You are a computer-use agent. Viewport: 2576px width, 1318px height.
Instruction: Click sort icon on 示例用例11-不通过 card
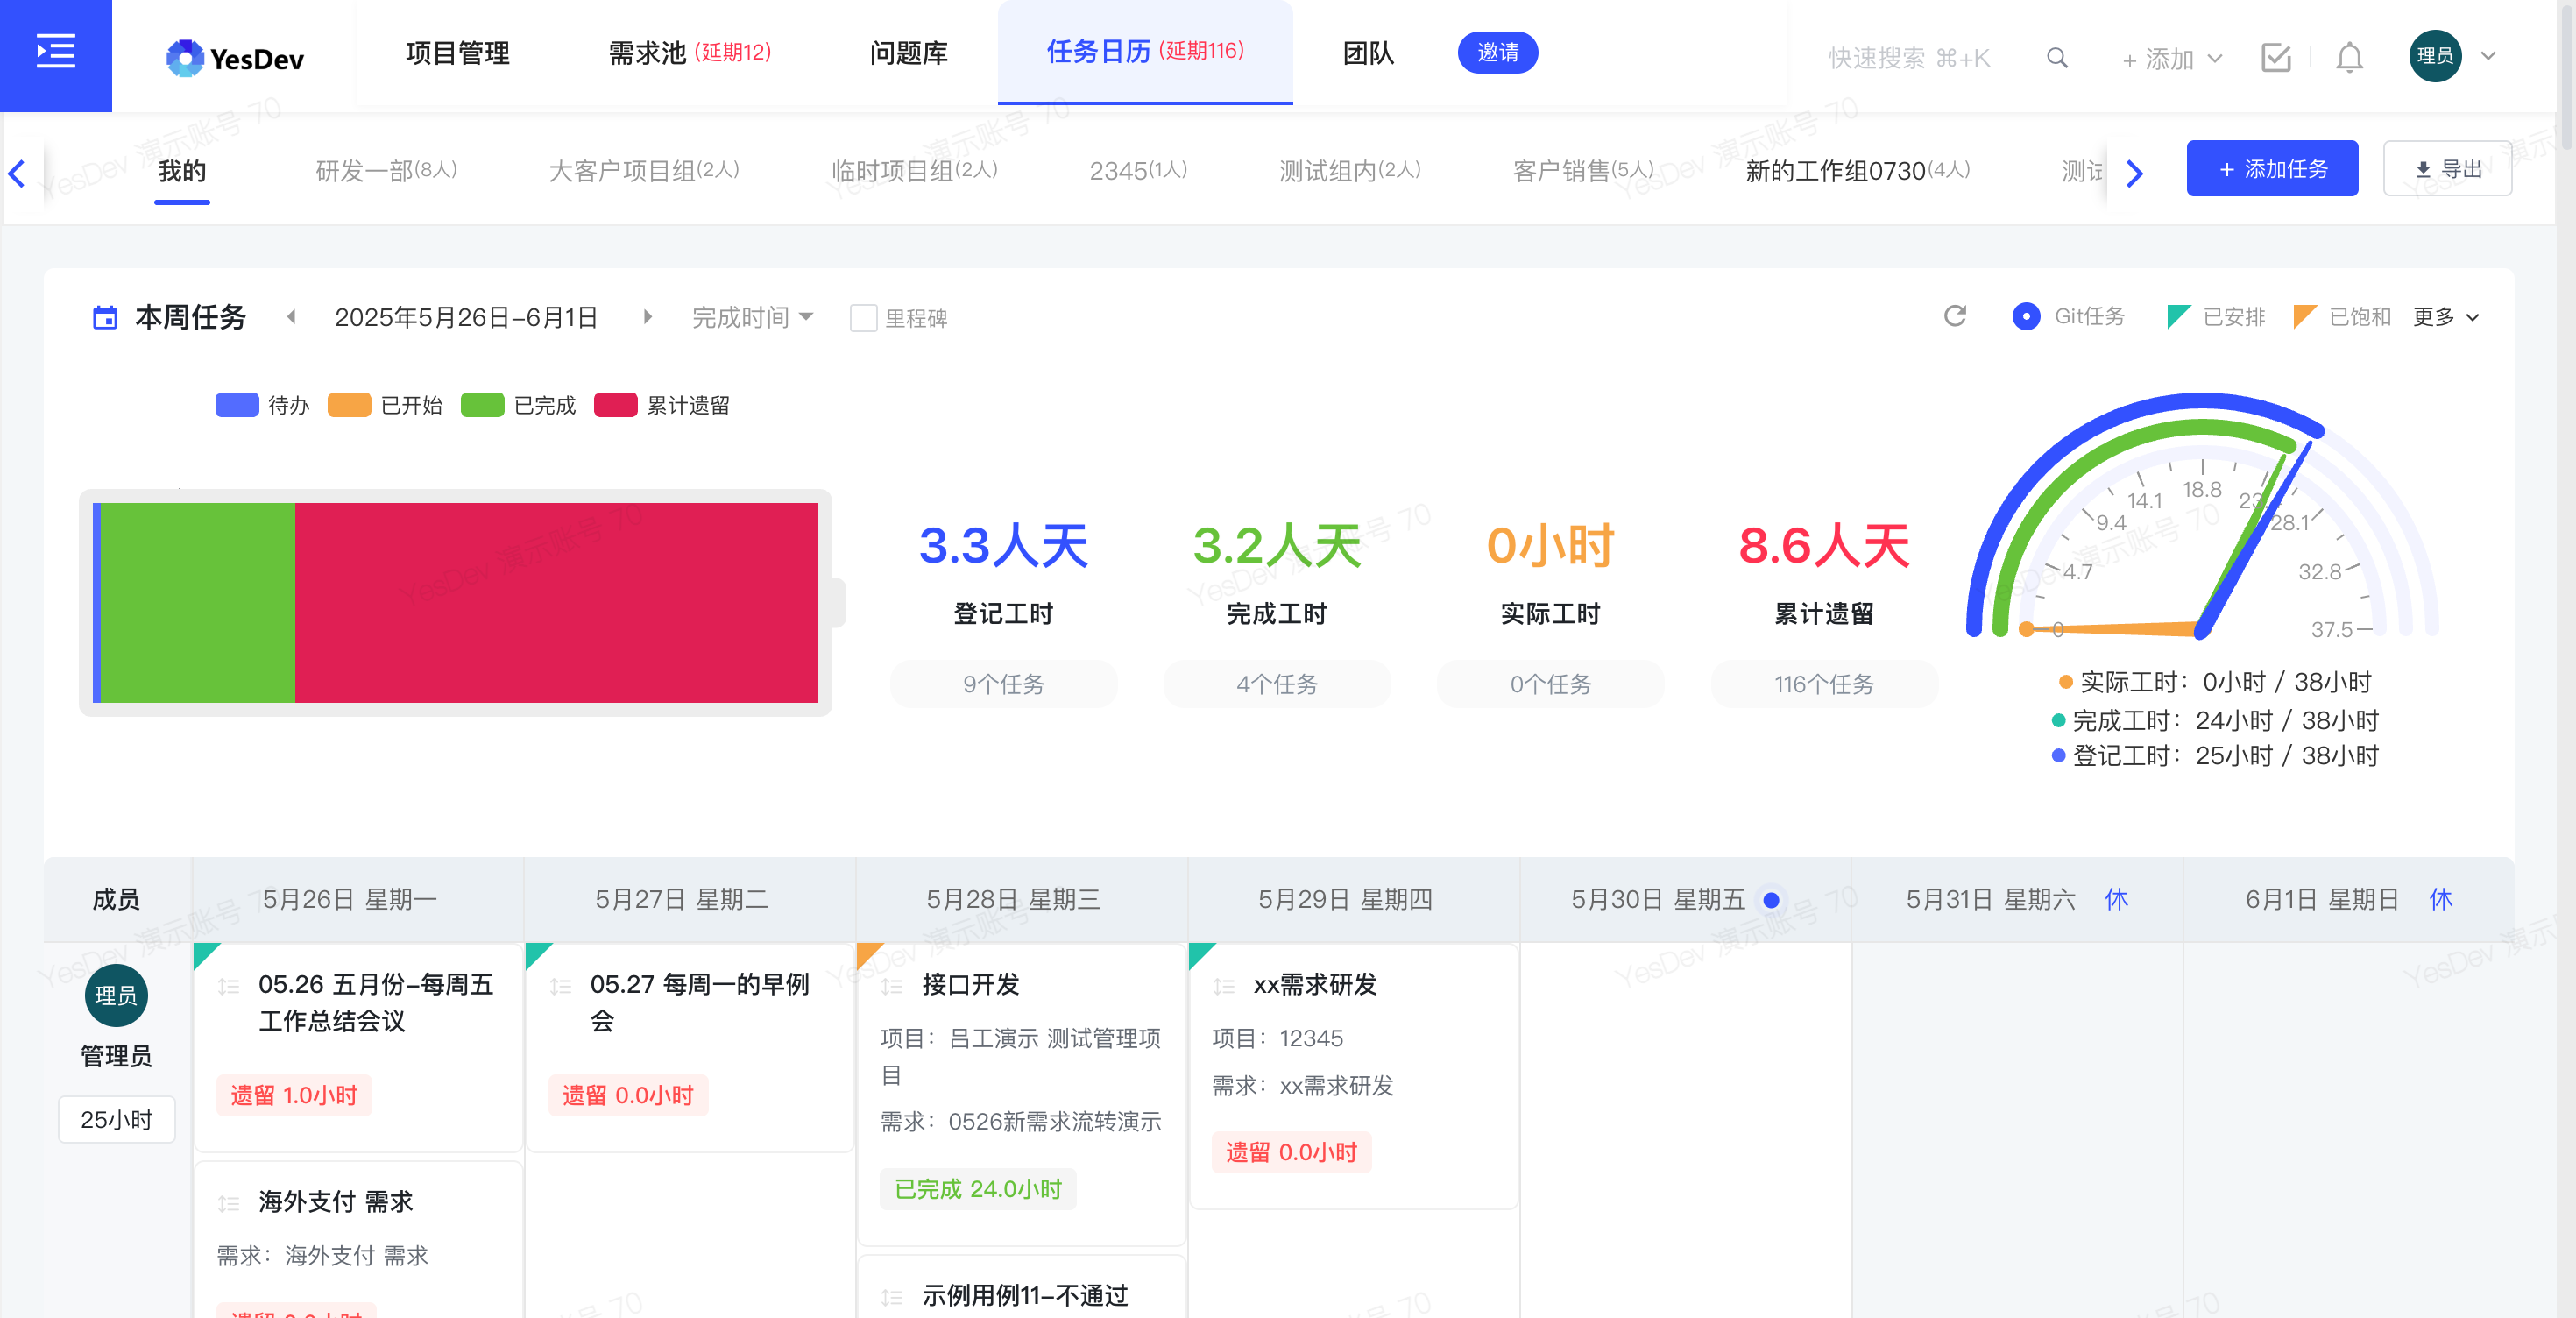(x=892, y=1297)
